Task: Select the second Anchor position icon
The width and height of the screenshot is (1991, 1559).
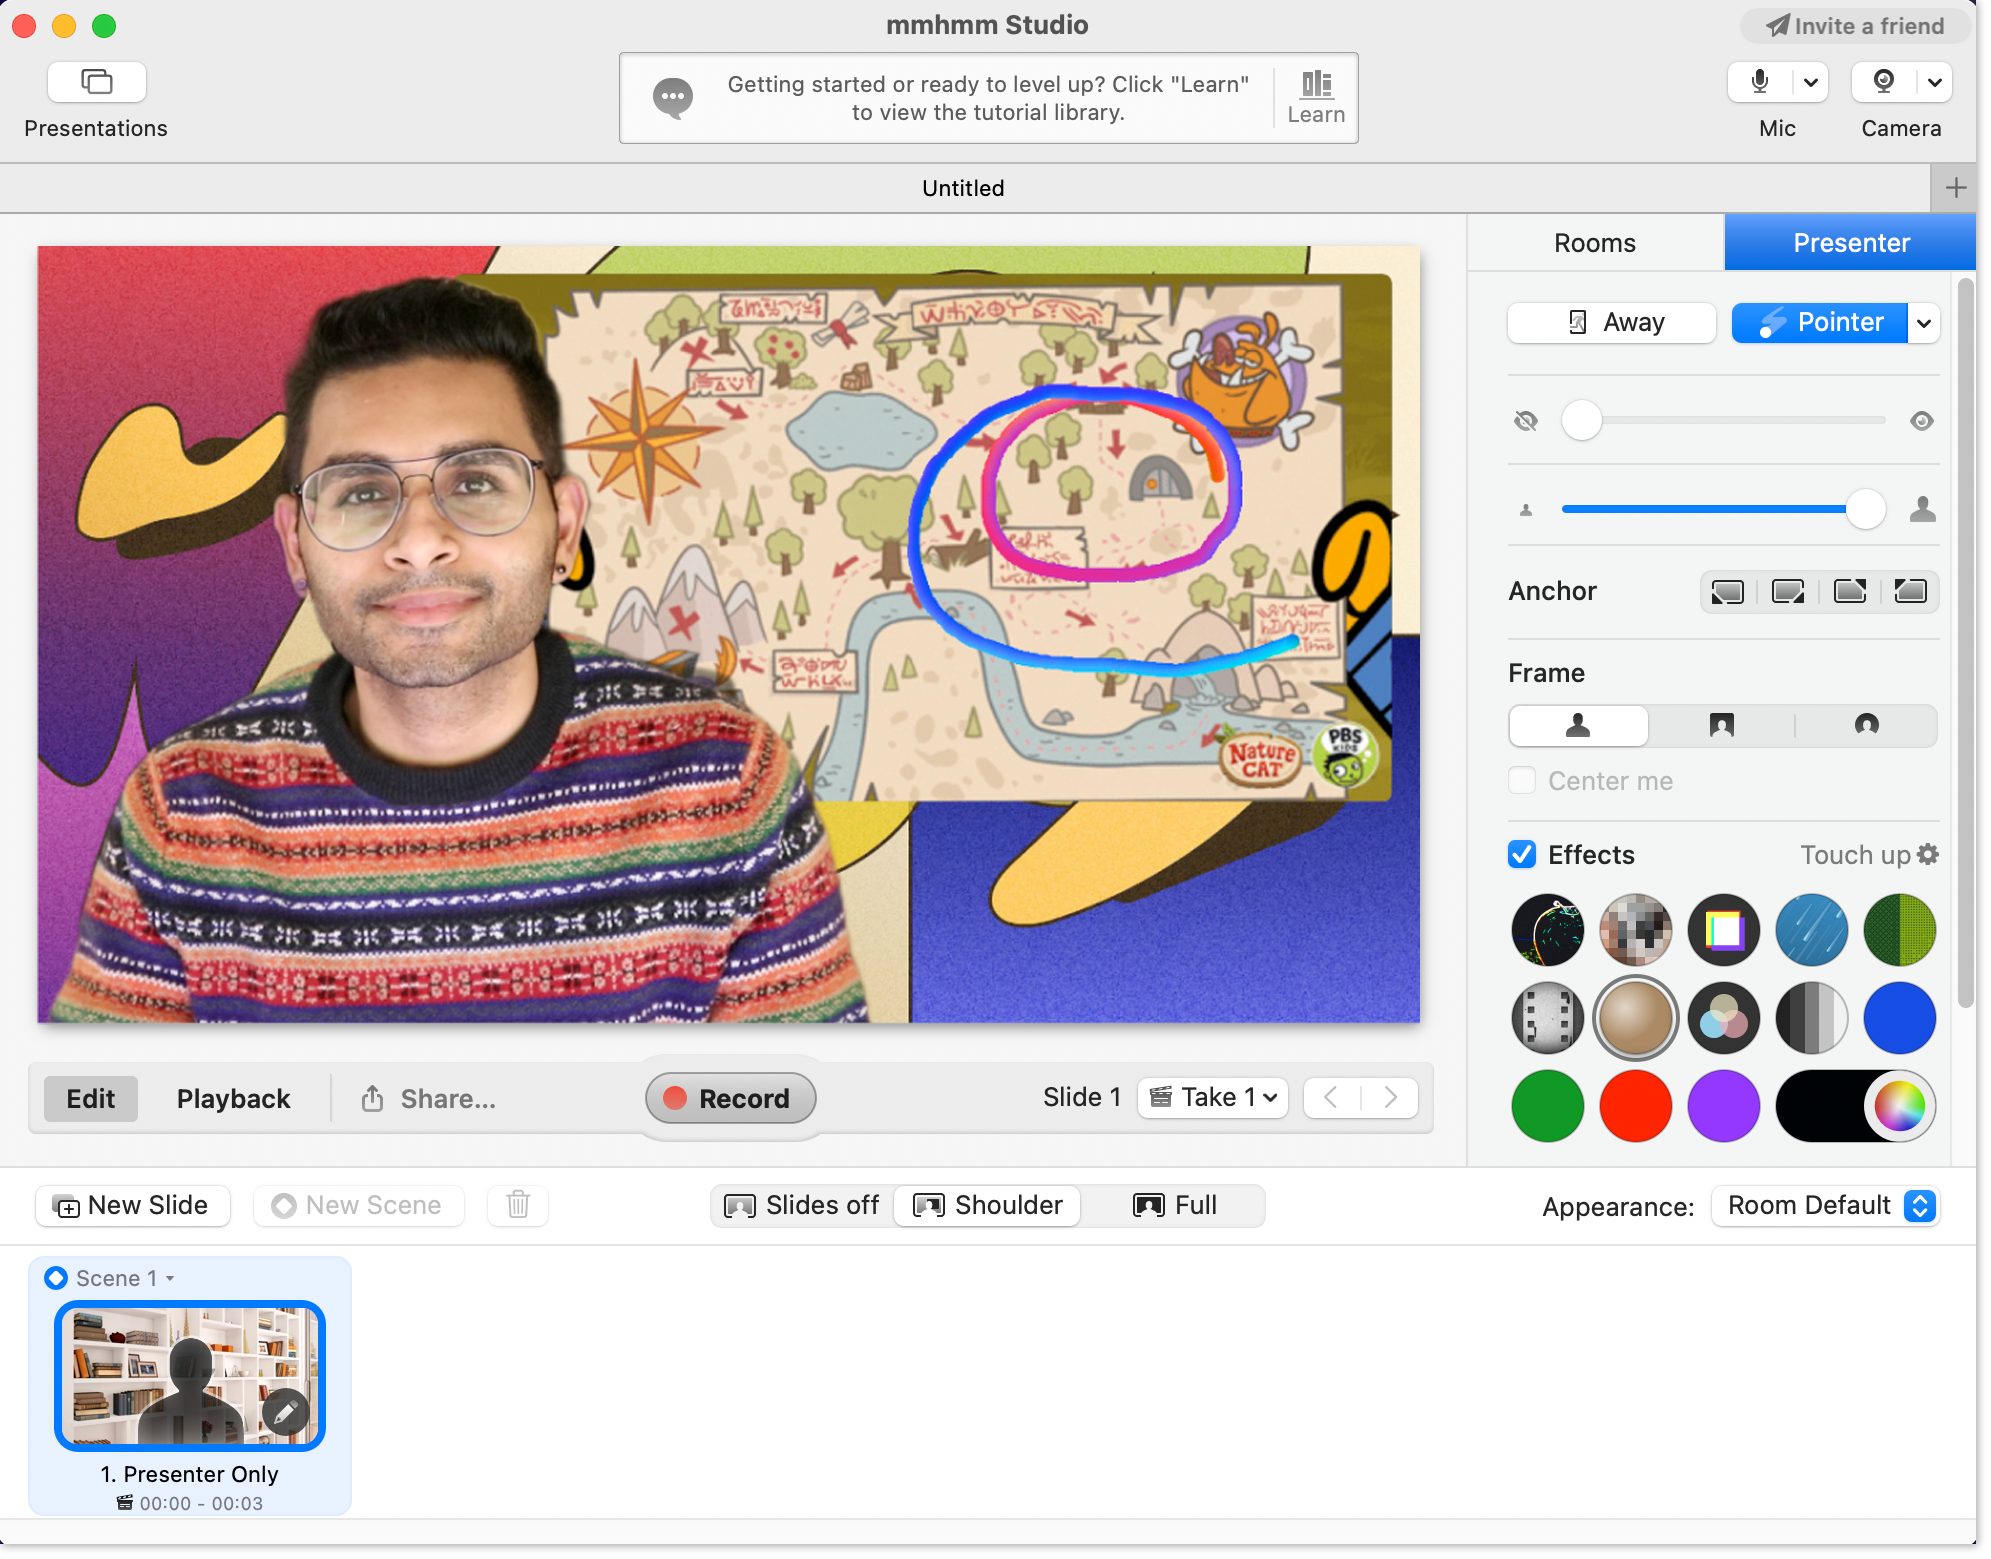Action: coord(1788,592)
